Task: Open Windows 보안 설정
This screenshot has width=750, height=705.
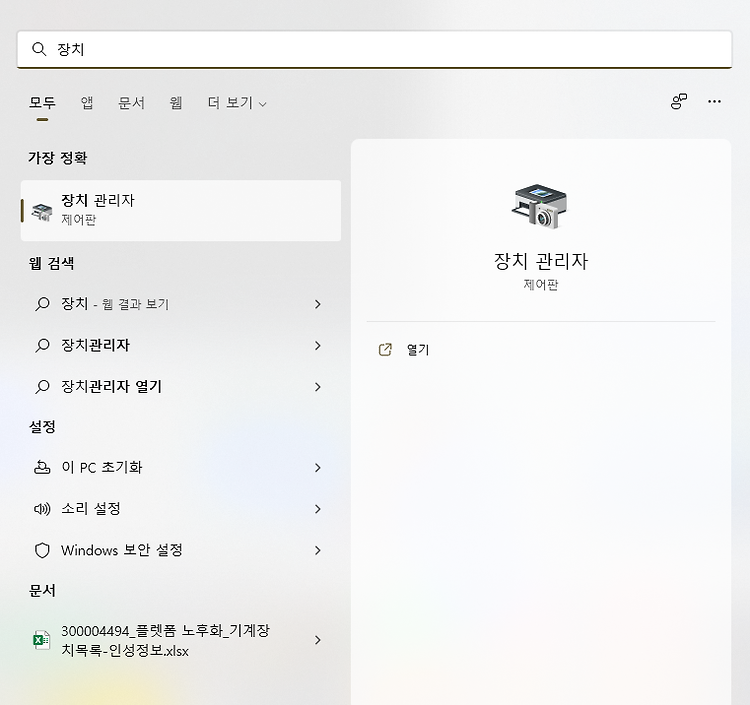Action: click(x=181, y=550)
